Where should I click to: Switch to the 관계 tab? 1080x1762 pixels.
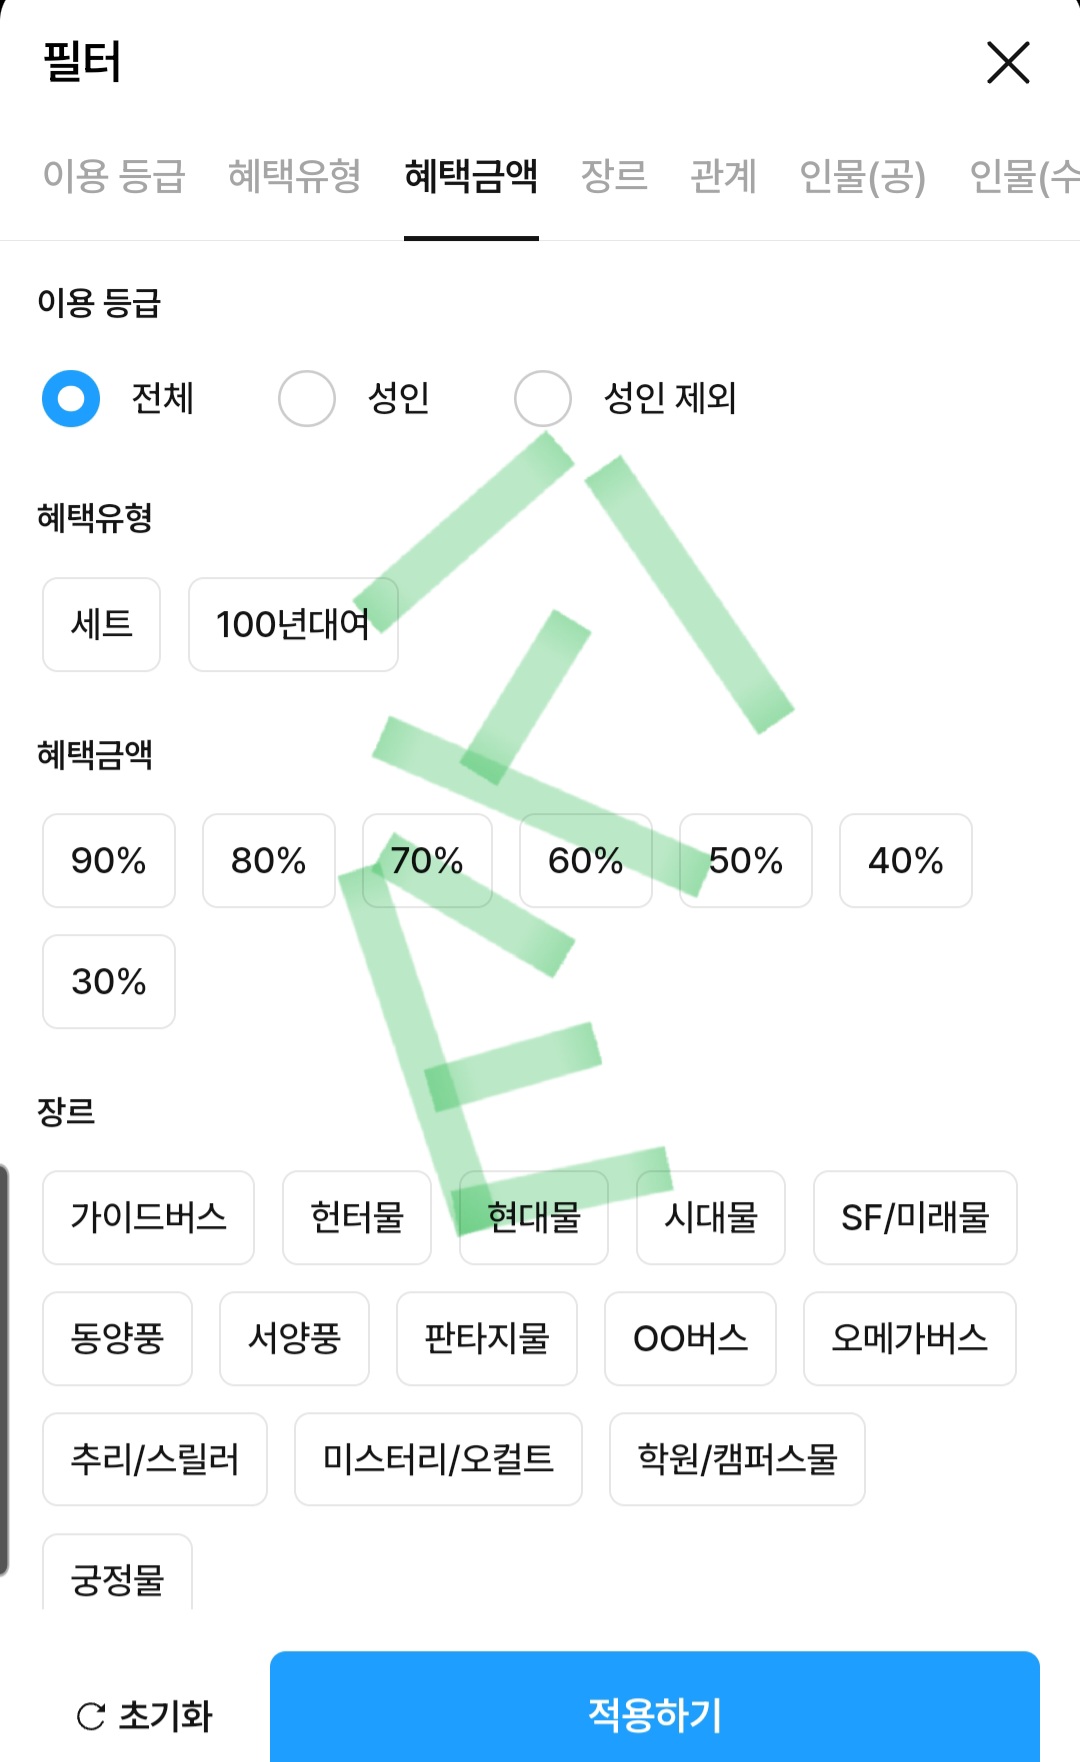coord(723,176)
